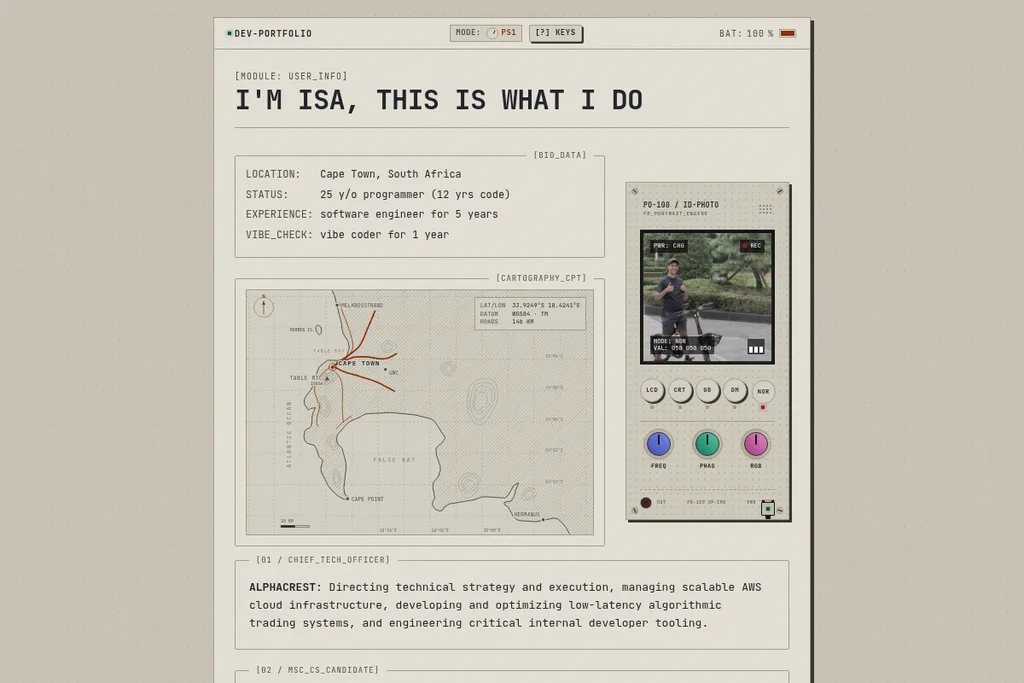The height and width of the screenshot is (683, 1024).
Task: Adjust the pink RGB knob
Action: 756,444
